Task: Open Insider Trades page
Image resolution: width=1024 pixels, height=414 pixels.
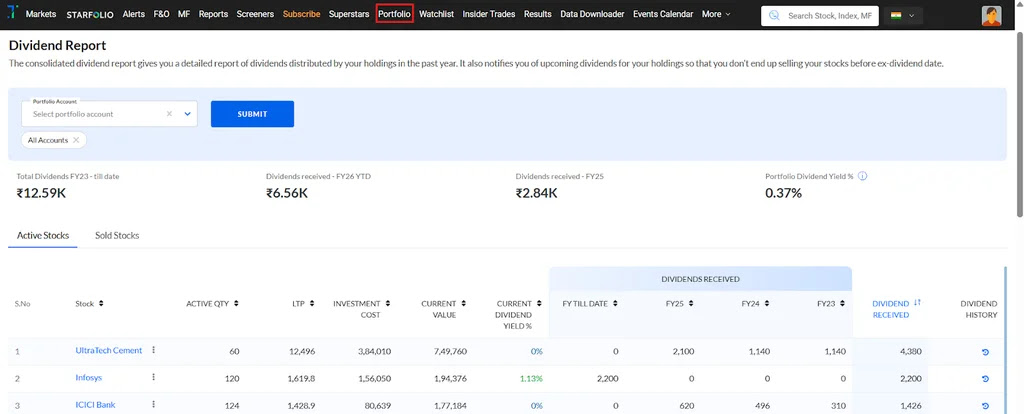Action: [488, 14]
